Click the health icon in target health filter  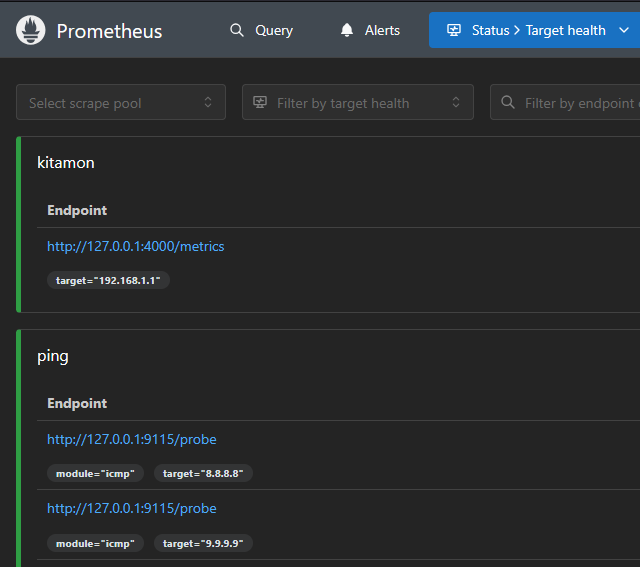pyautogui.click(x=260, y=102)
